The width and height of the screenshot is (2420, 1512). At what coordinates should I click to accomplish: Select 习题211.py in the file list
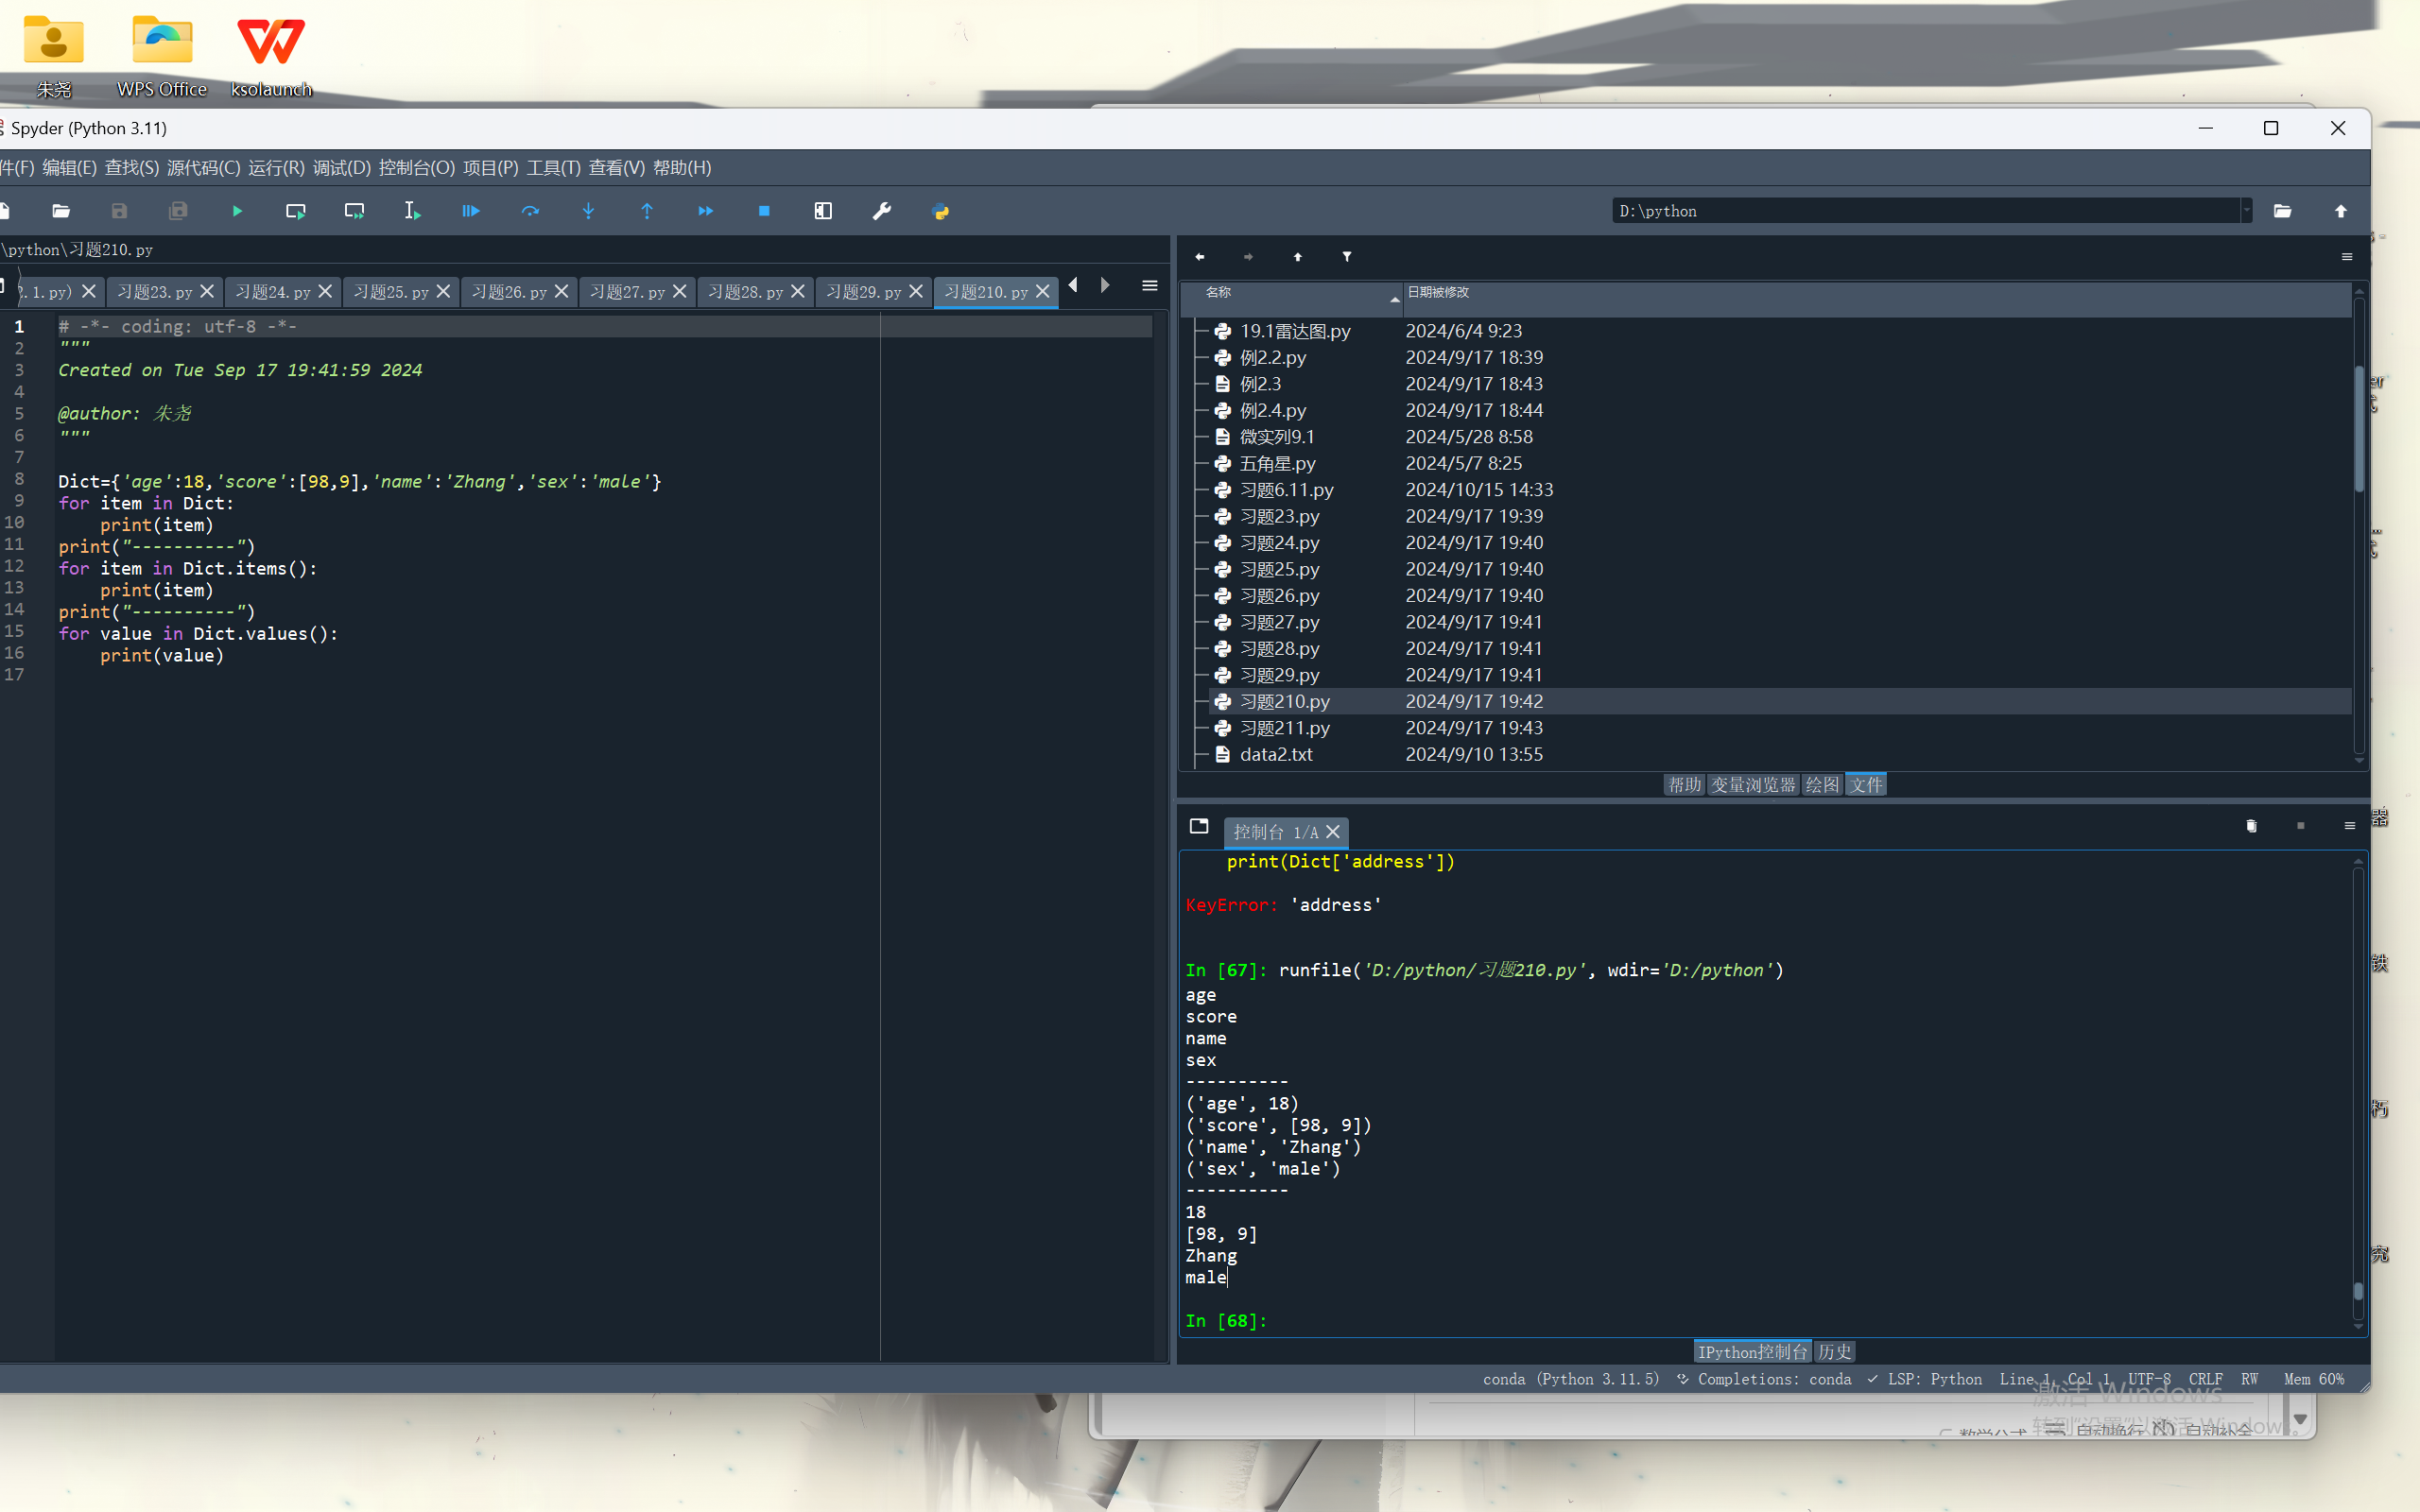pos(1284,728)
